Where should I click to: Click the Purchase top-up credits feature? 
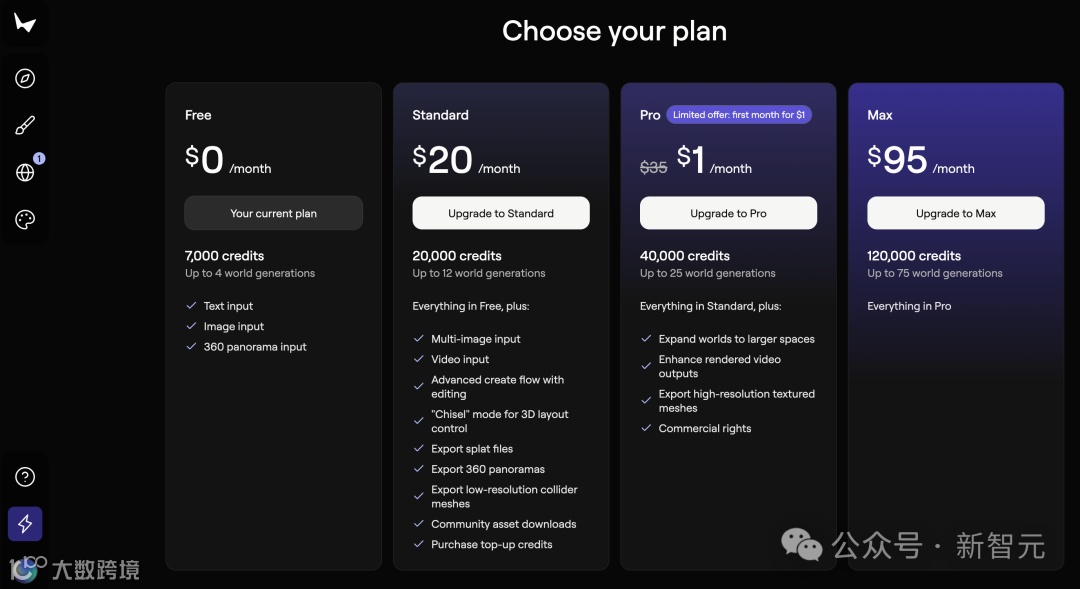tap(491, 544)
